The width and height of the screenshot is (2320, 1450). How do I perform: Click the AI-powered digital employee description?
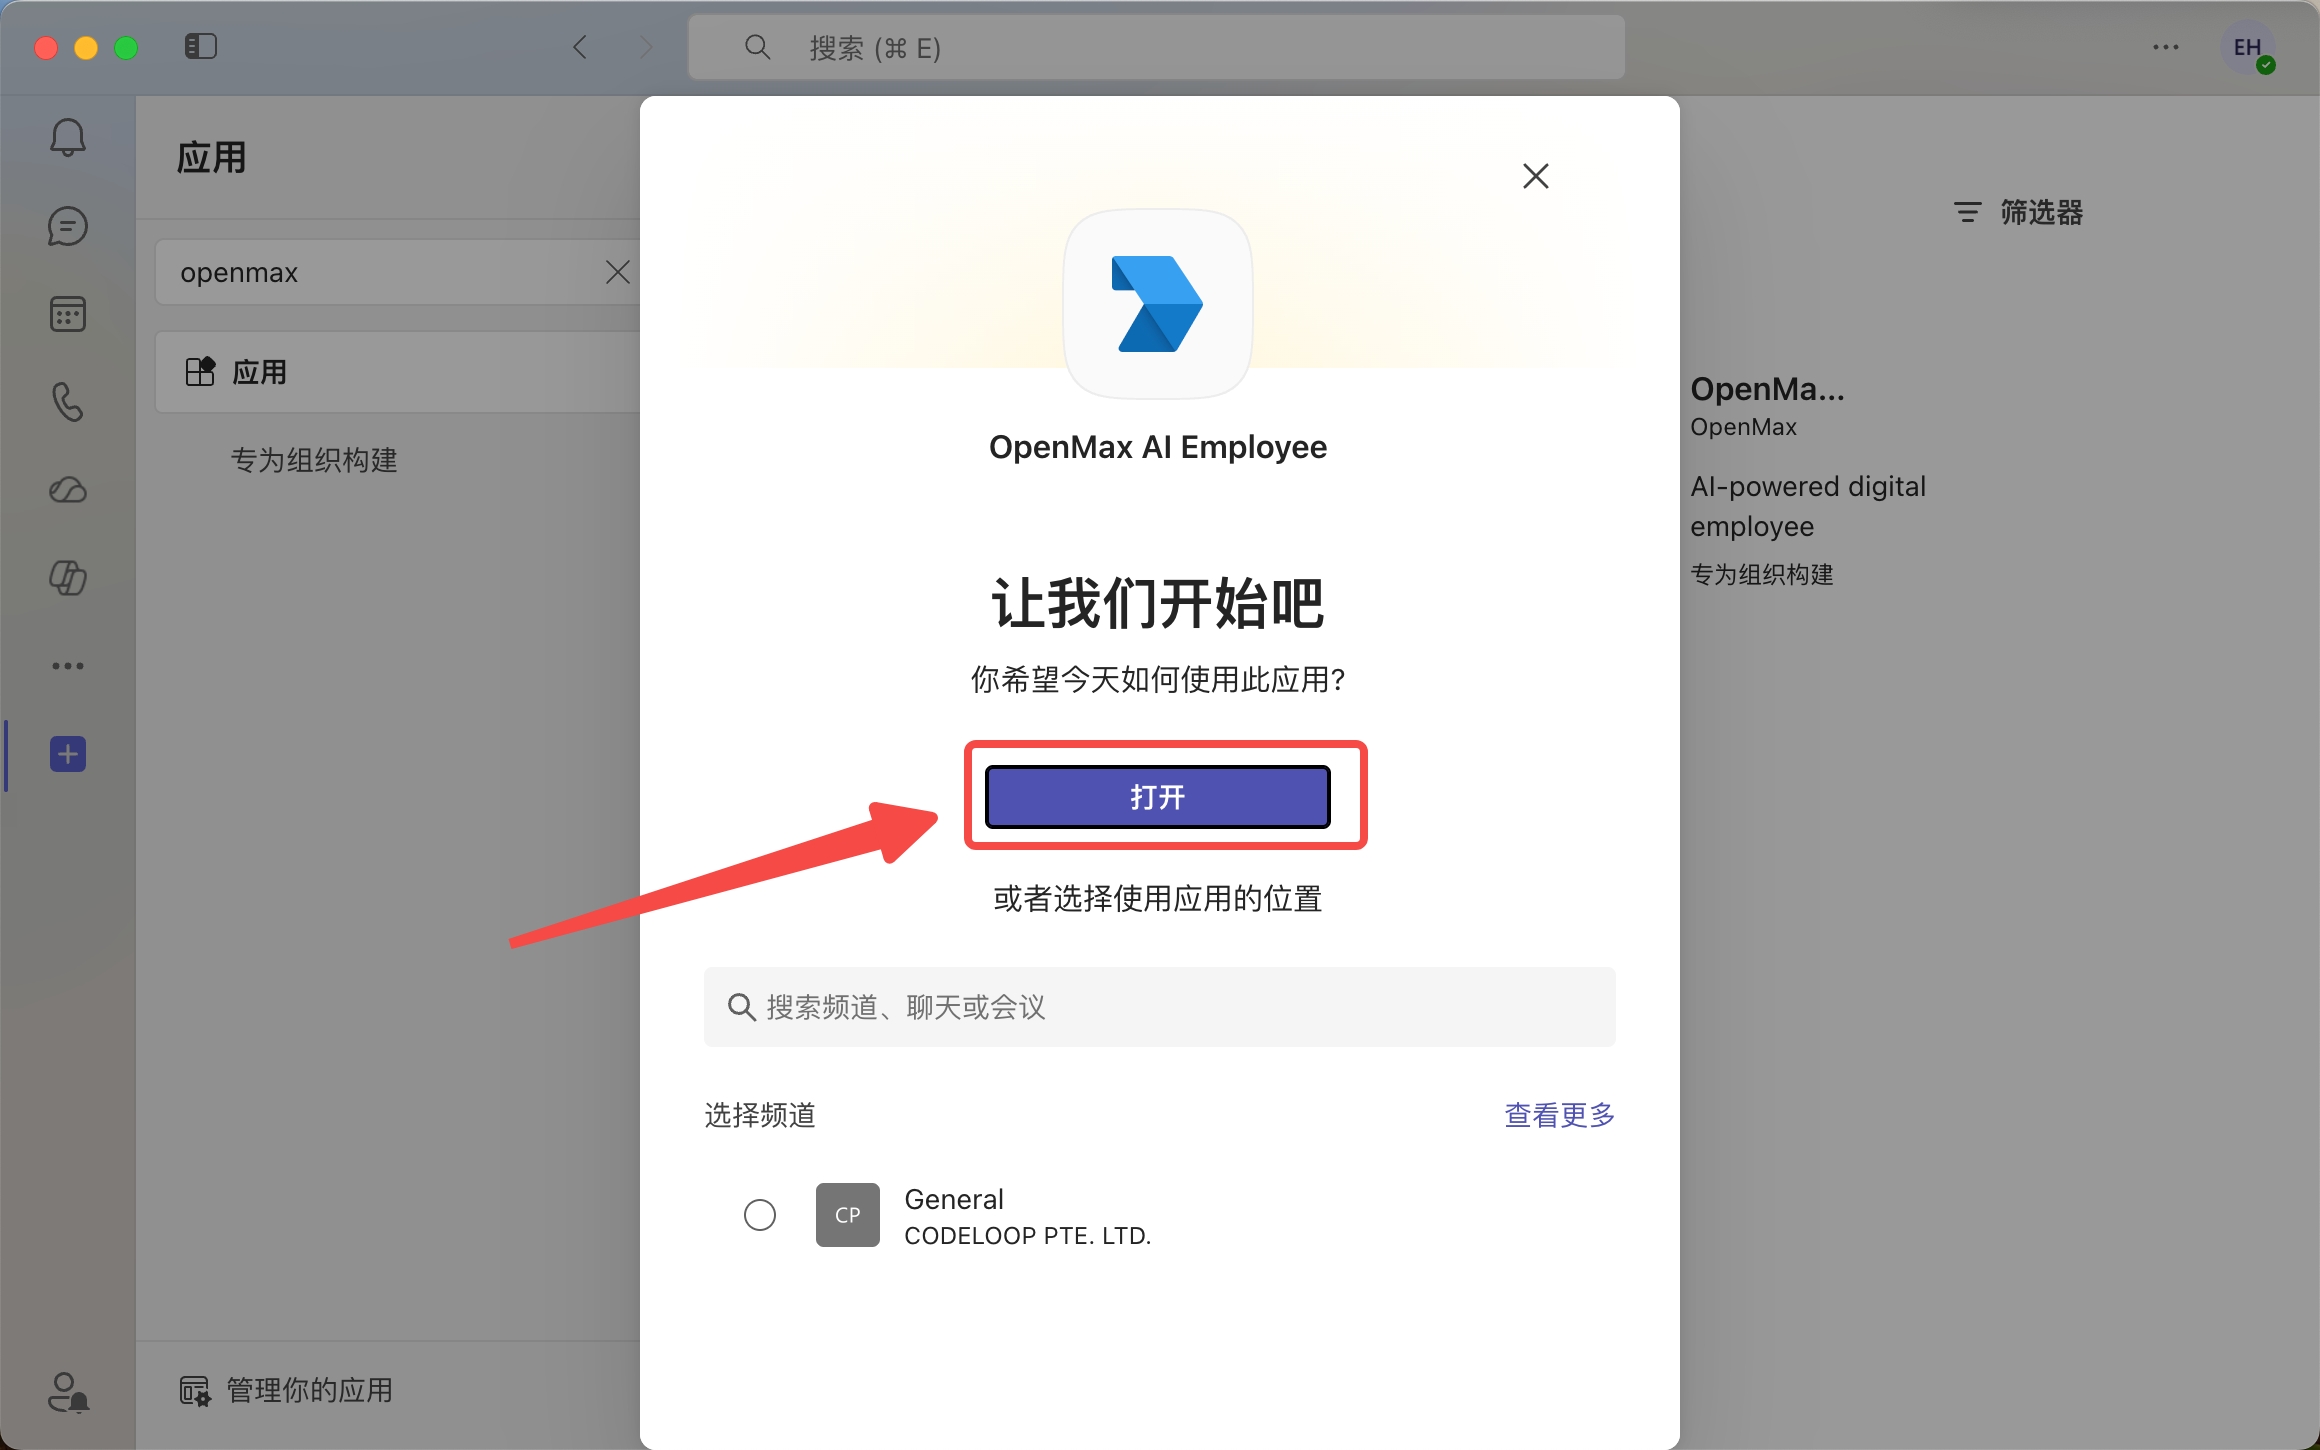point(1808,506)
